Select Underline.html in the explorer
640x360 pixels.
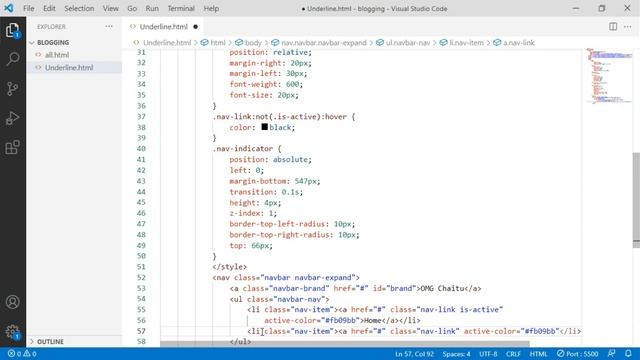click(69, 68)
